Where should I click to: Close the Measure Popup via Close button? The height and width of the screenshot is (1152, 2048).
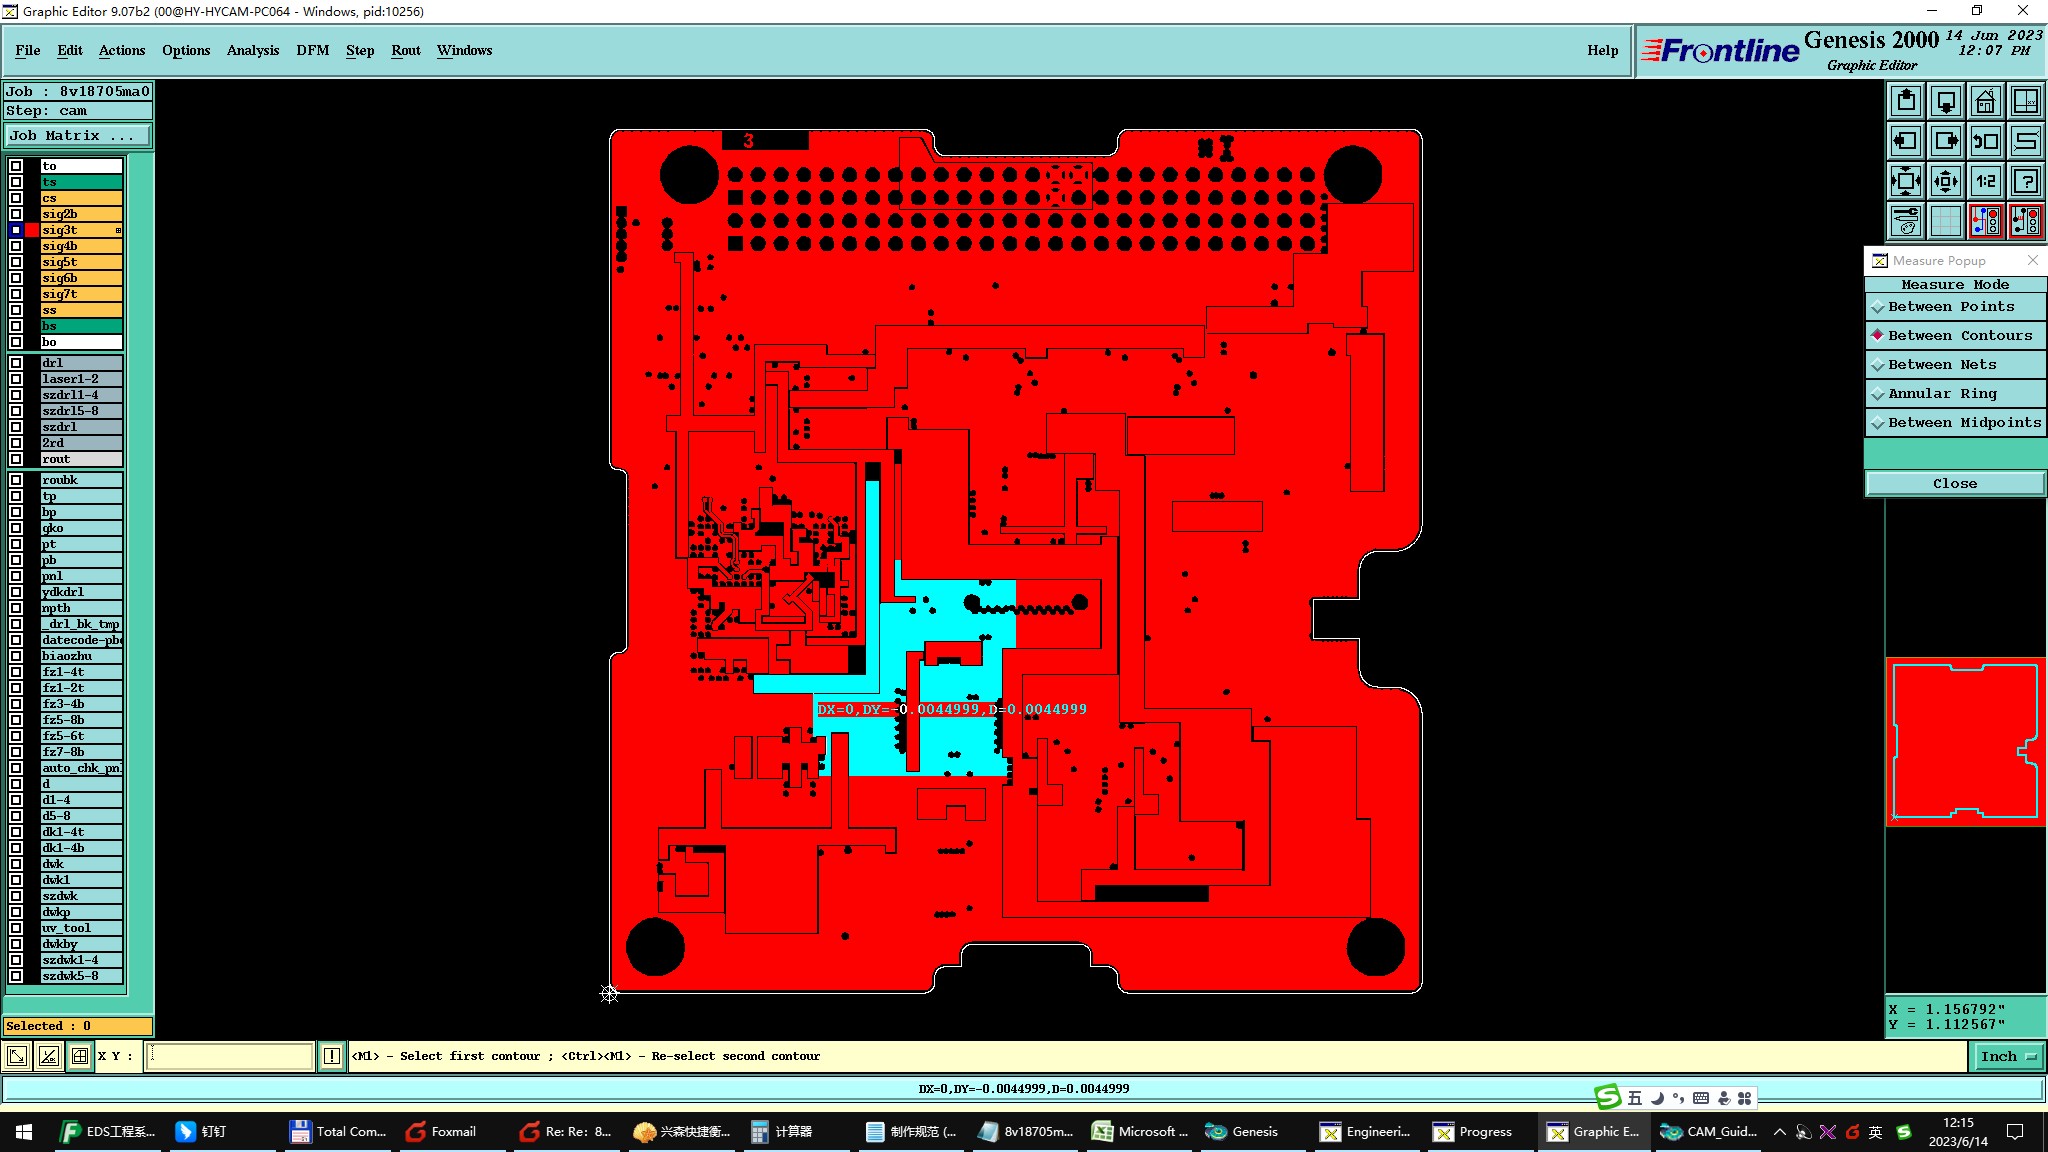(x=1954, y=484)
